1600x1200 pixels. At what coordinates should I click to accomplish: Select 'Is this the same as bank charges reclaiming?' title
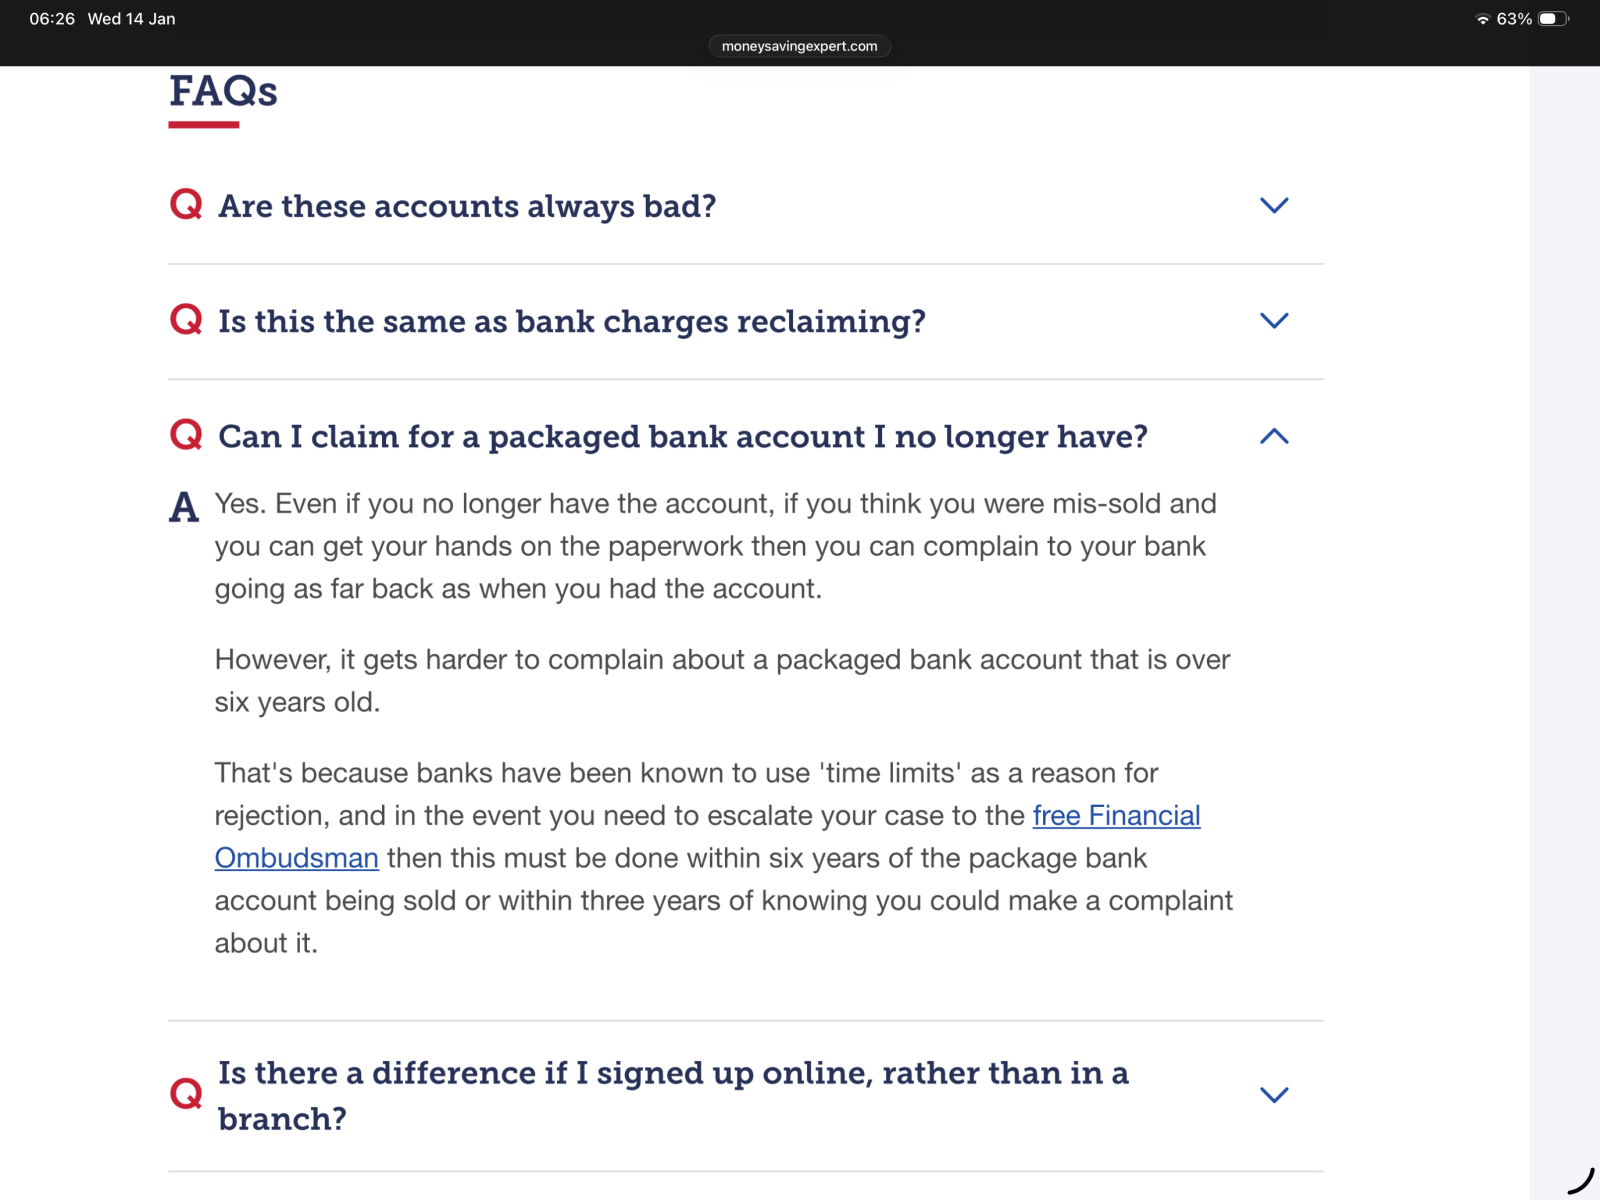point(572,321)
